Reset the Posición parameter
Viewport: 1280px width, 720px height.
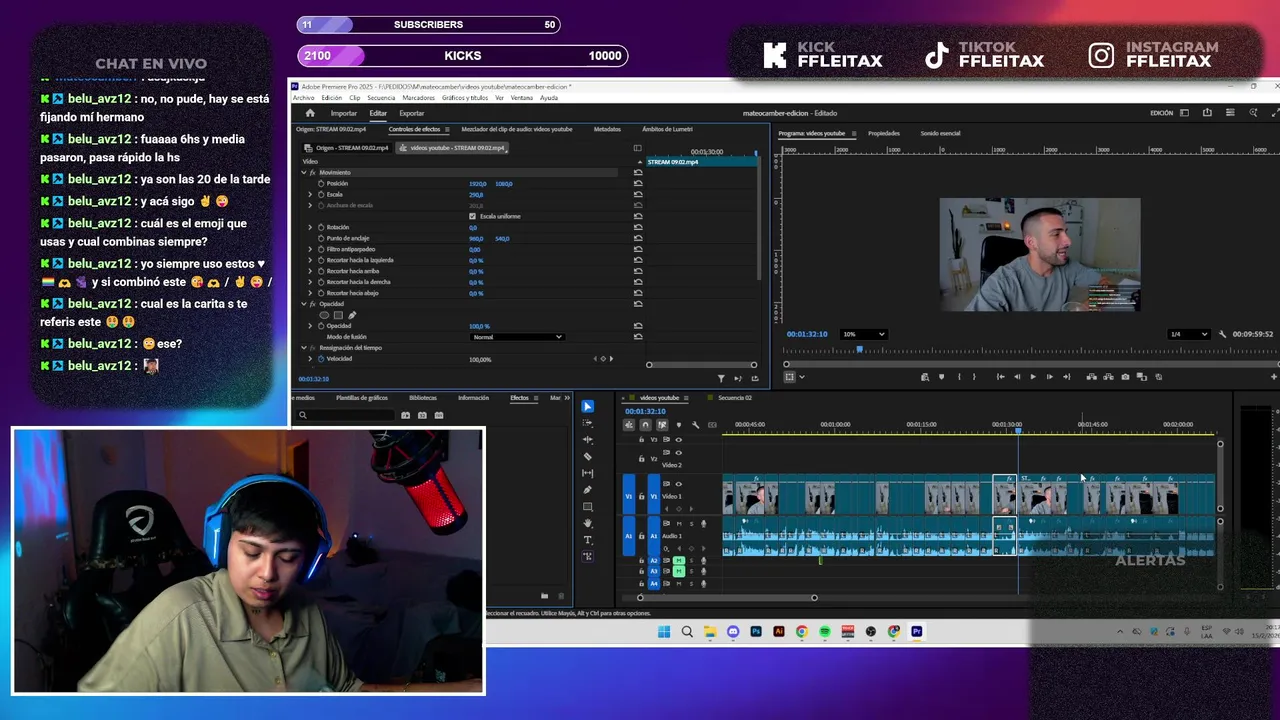pyautogui.click(x=638, y=183)
